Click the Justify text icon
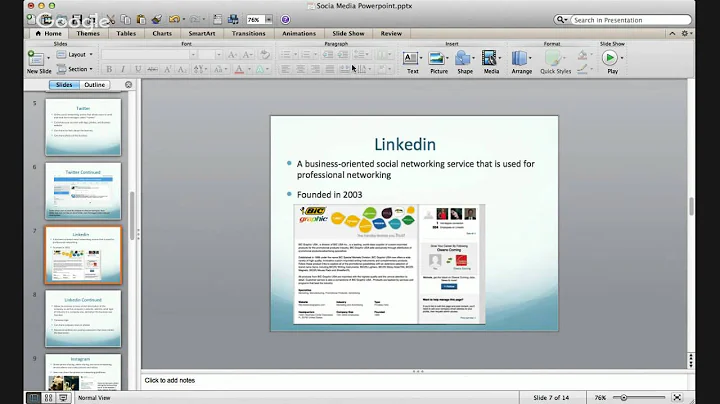Viewport: 720px width, 404px height. [329, 69]
